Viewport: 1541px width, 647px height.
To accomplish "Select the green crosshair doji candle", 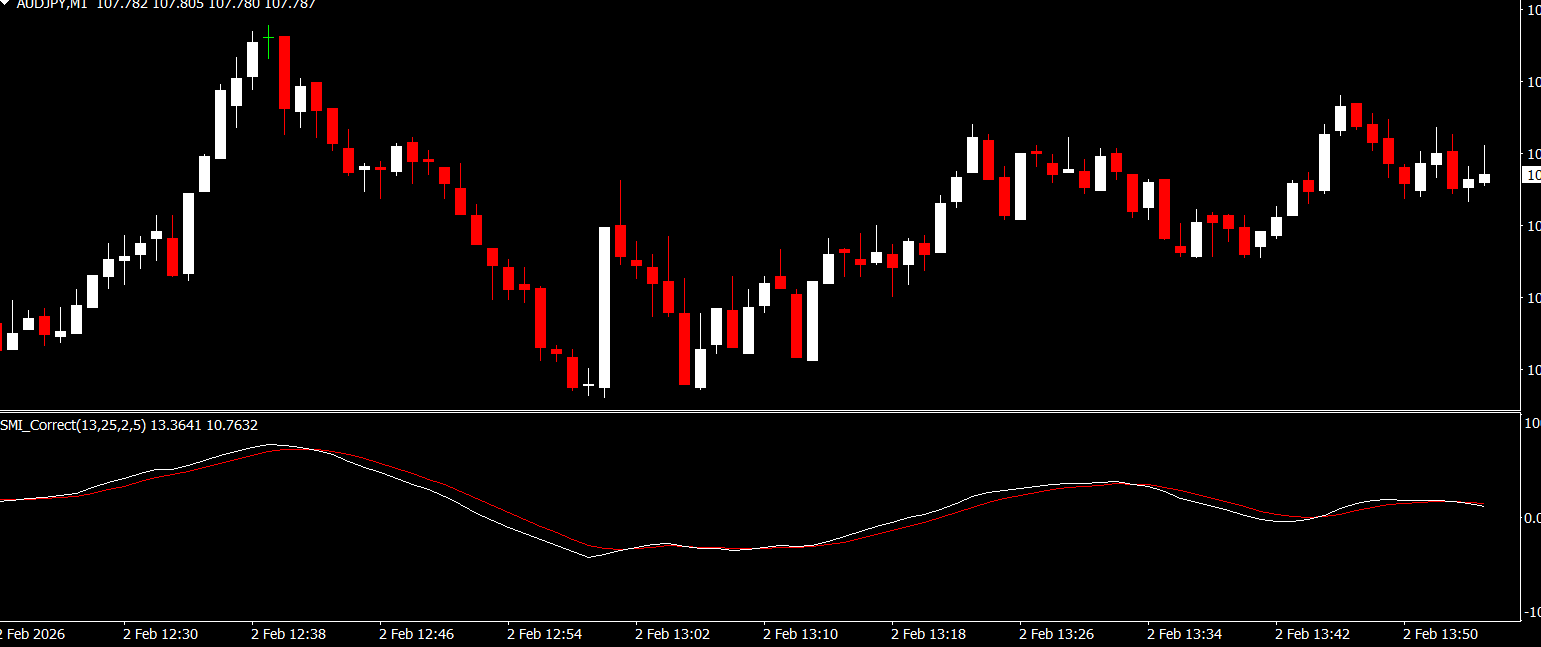I will click(268, 38).
